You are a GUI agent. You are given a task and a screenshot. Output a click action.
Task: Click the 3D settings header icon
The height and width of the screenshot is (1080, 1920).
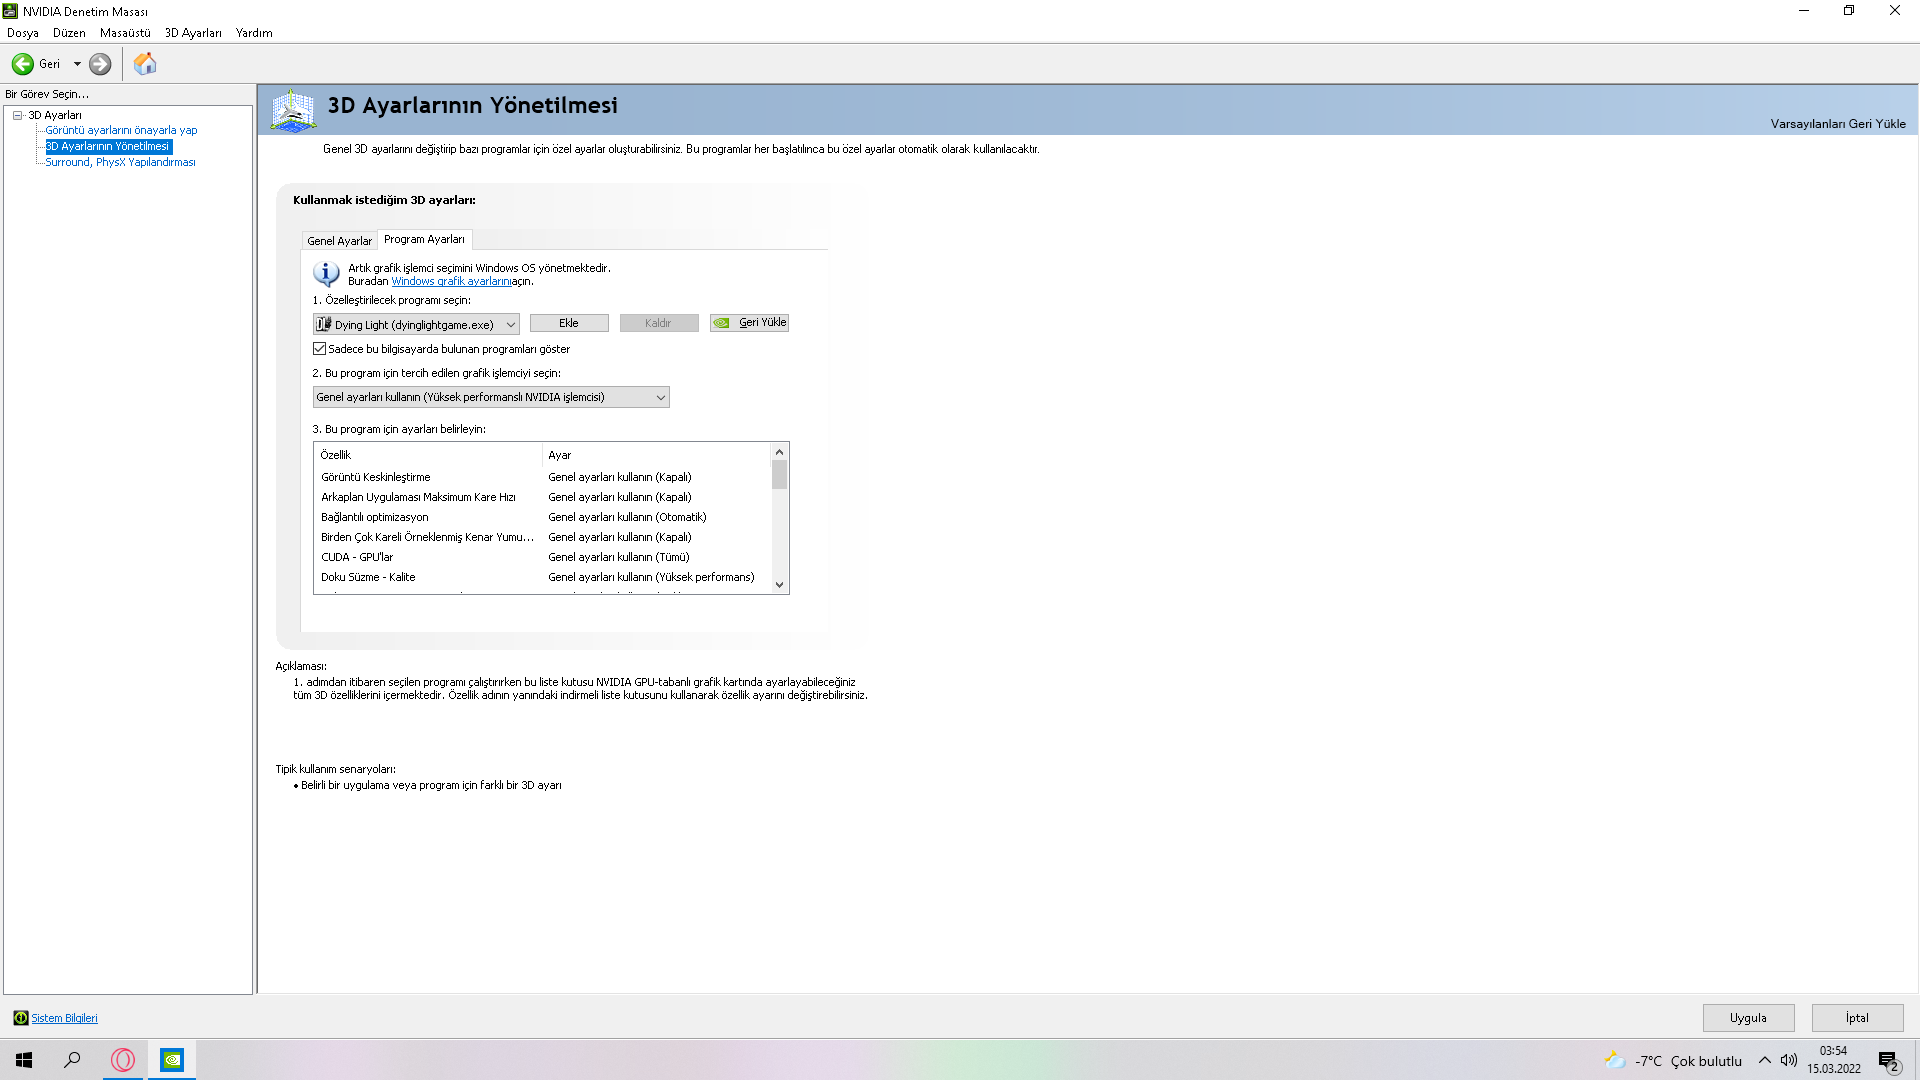[293, 110]
